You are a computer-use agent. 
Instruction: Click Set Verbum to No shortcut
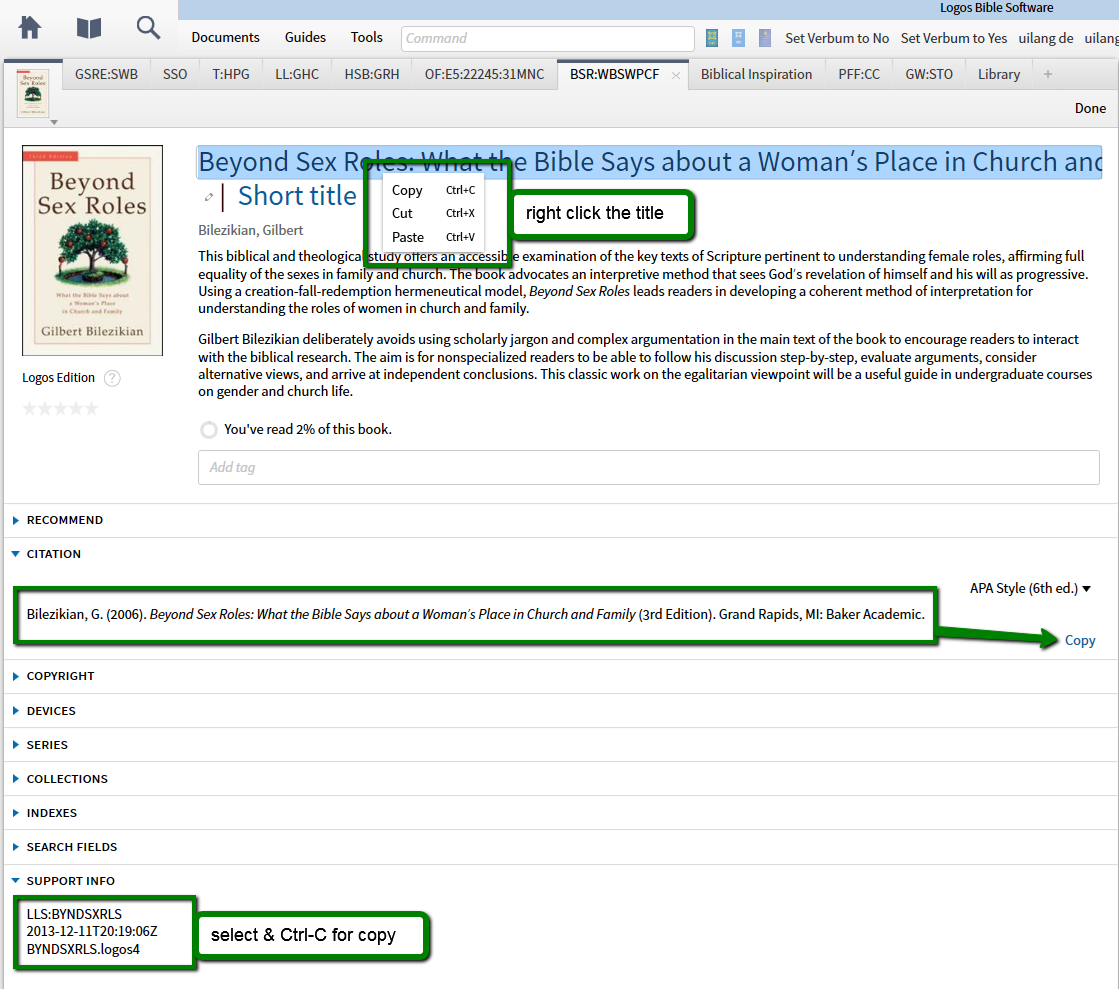point(837,38)
